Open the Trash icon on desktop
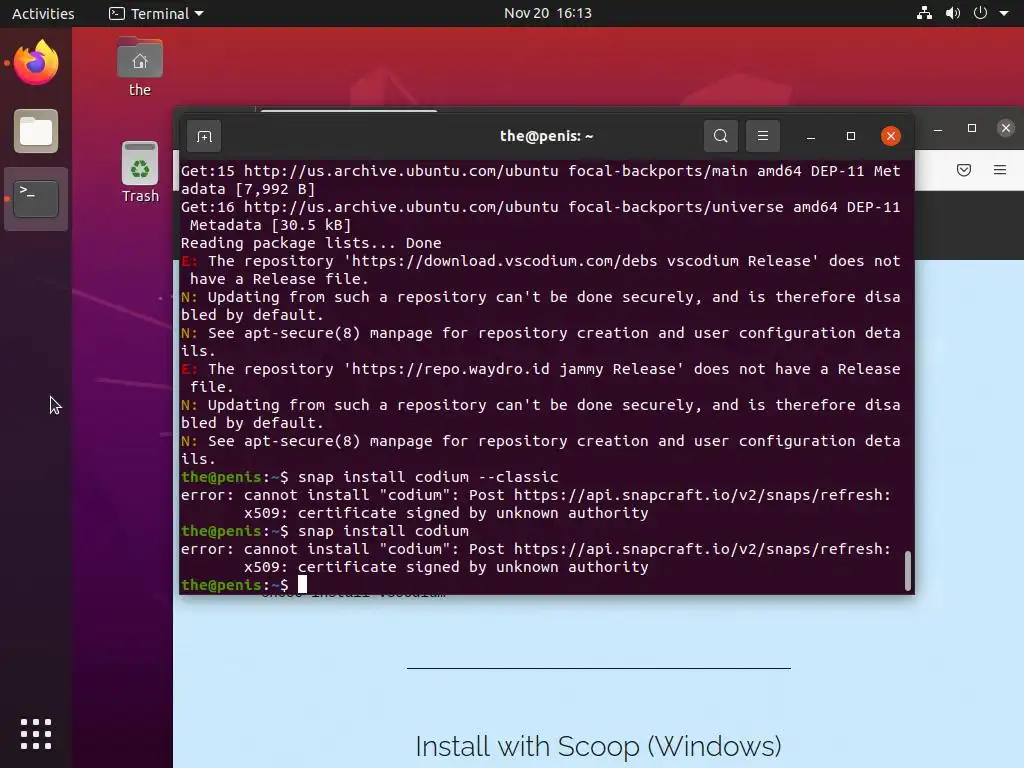Viewport: 1024px width, 768px height. (x=140, y=173)
